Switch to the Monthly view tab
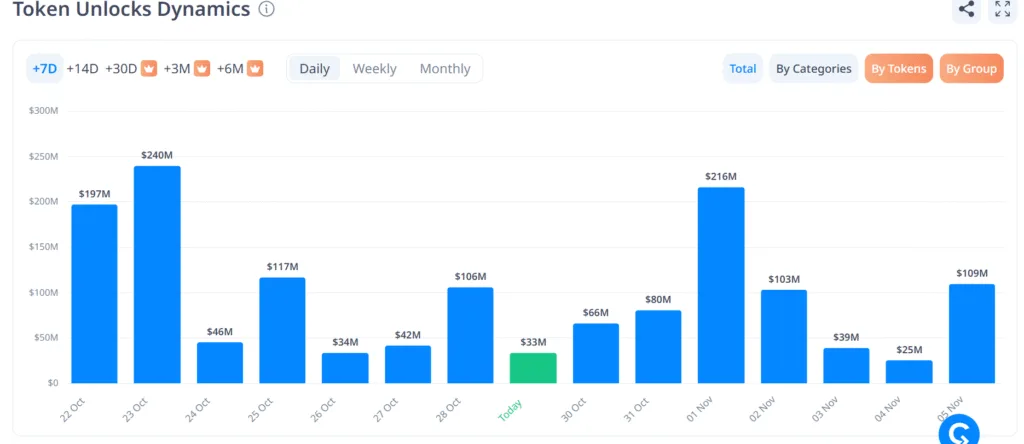1024x444 pixels. coord(445,69)
